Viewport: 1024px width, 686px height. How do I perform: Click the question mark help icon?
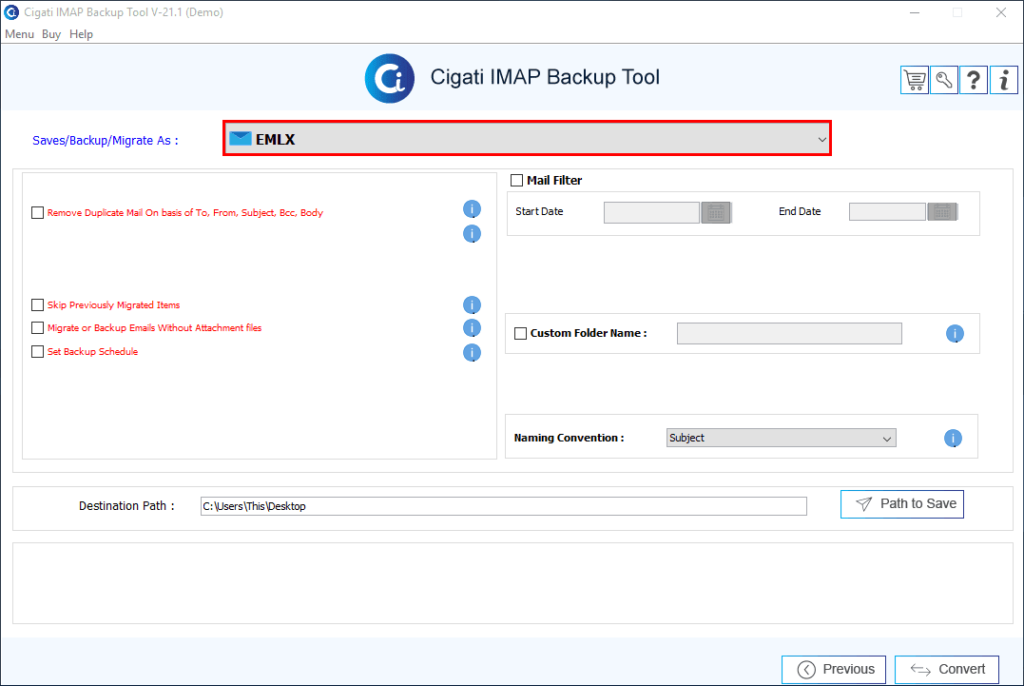973,80
